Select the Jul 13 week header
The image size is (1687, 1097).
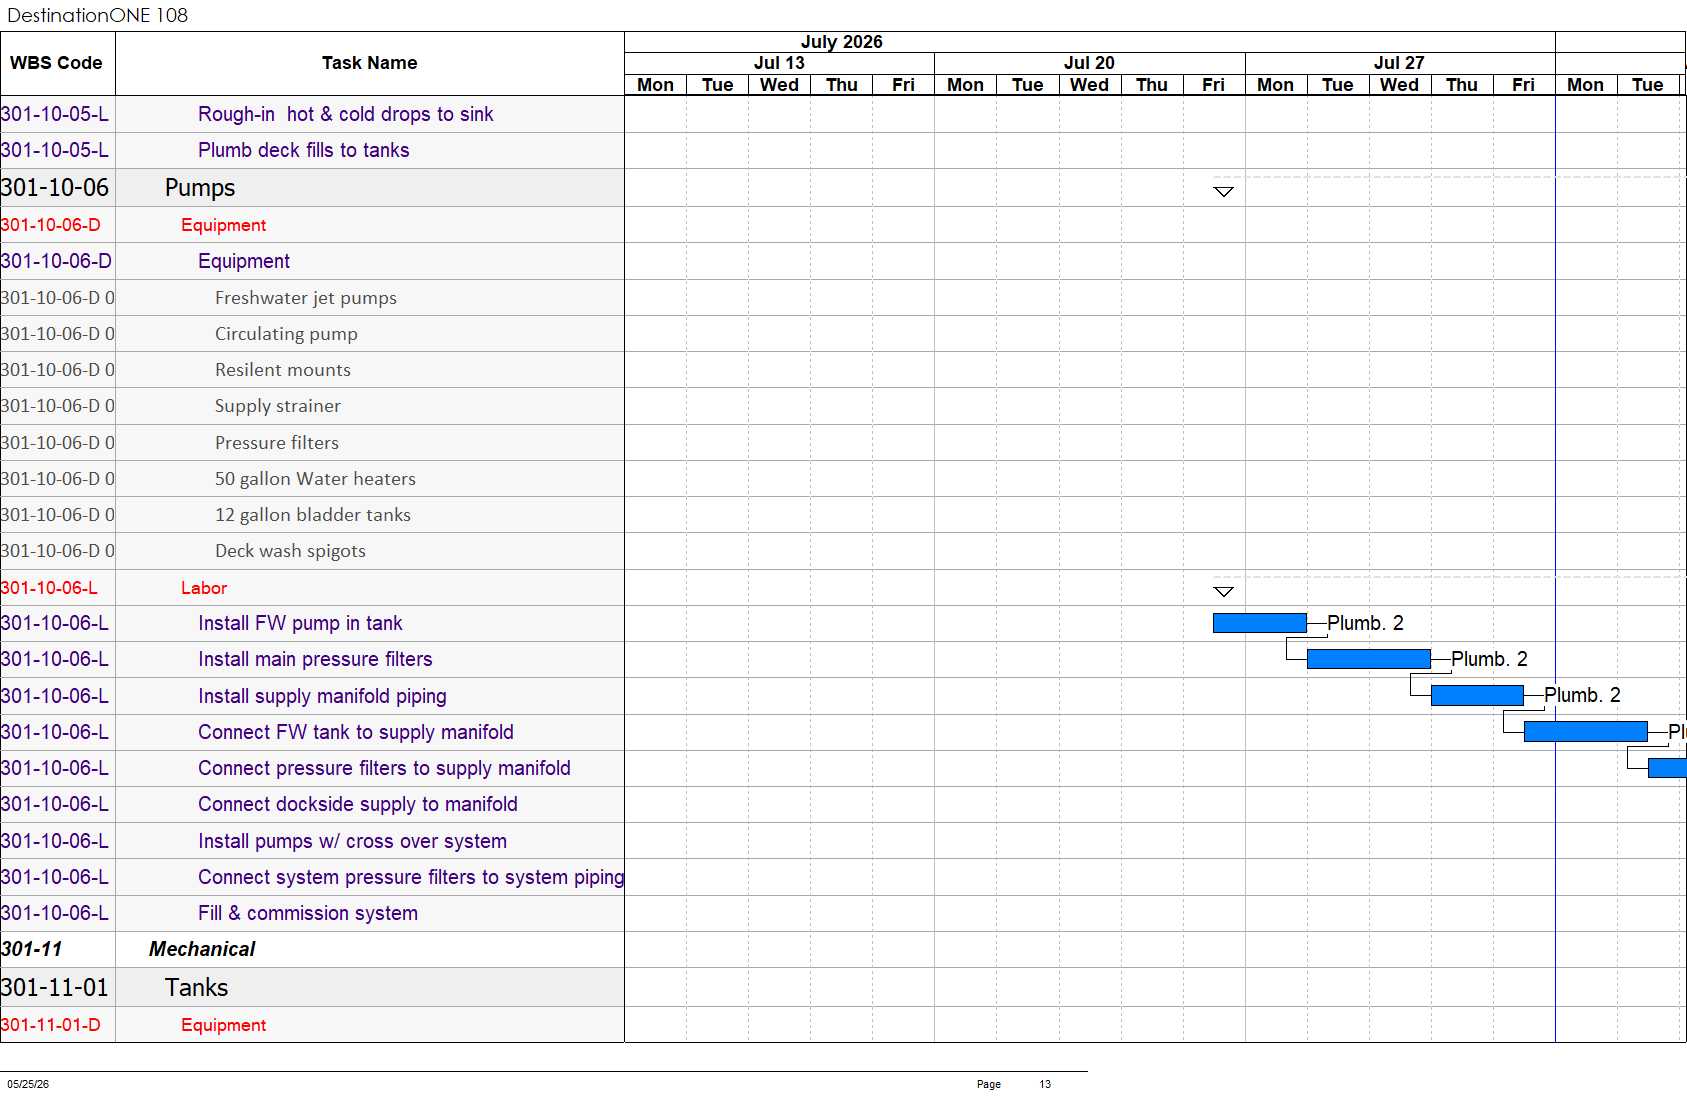pyautogui.click(x=779, y=63)
